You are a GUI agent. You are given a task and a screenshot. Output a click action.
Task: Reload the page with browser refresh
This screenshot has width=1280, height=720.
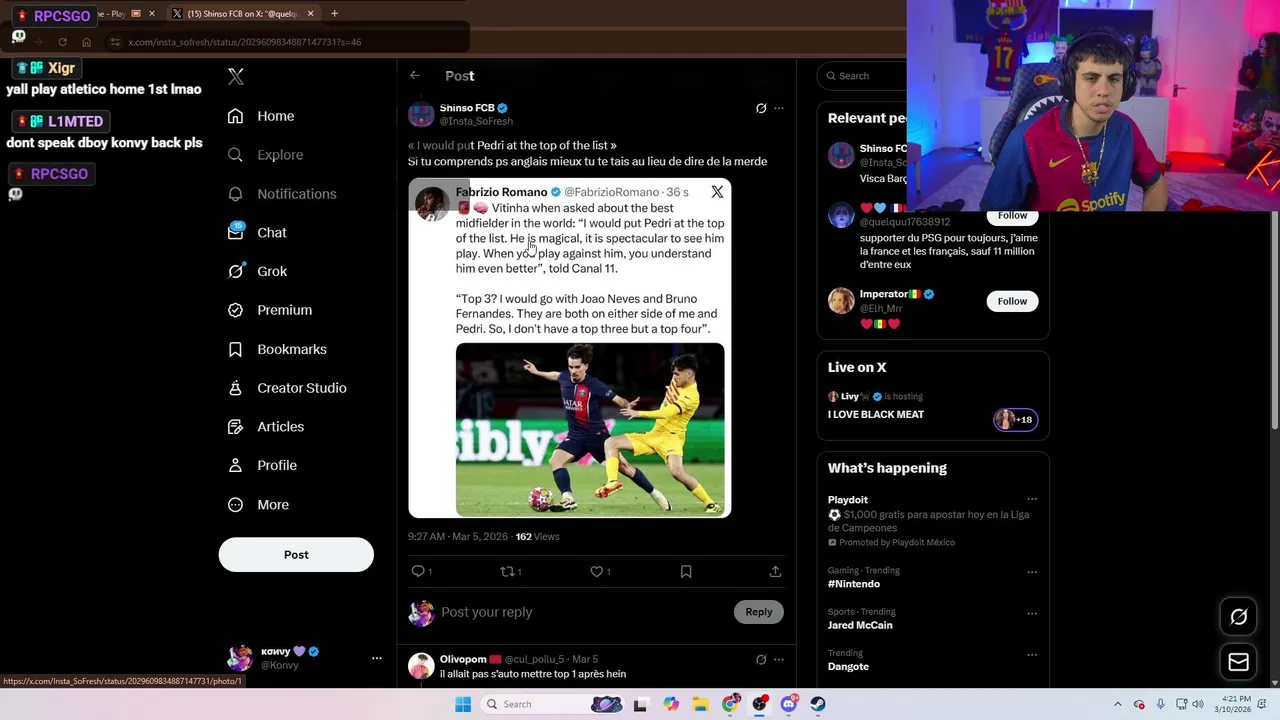(x=62, y=42)
